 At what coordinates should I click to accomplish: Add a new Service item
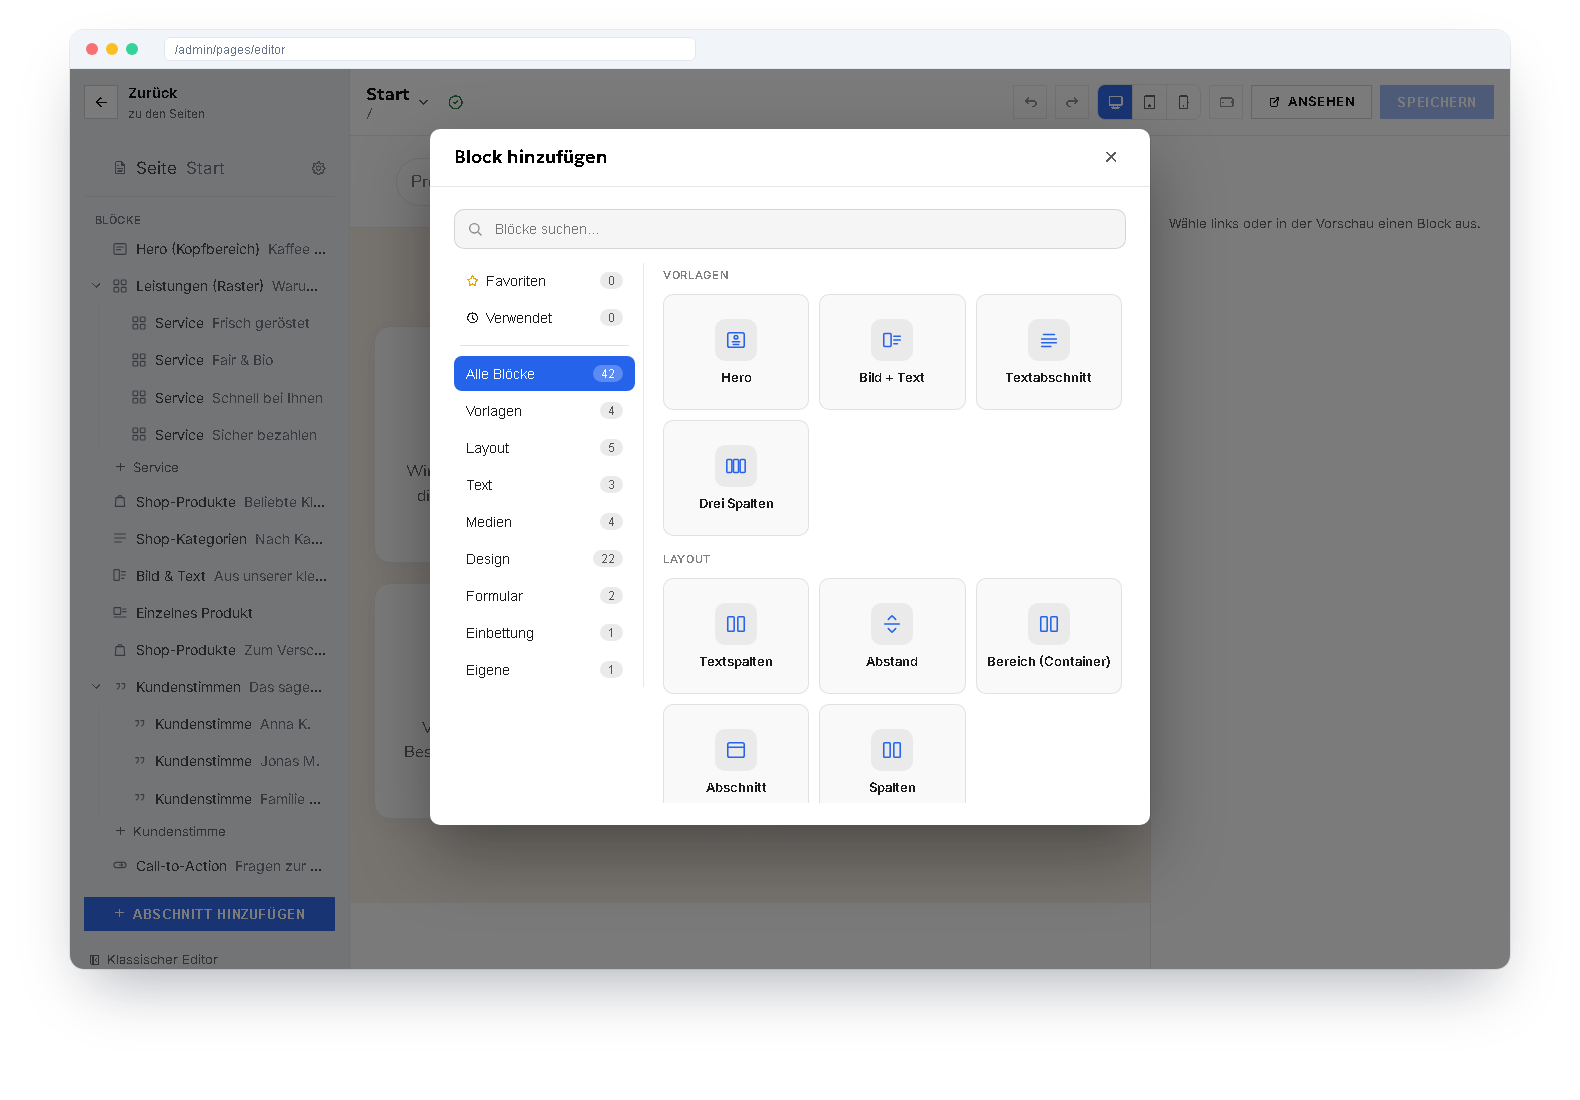click(x=147, y=467)
